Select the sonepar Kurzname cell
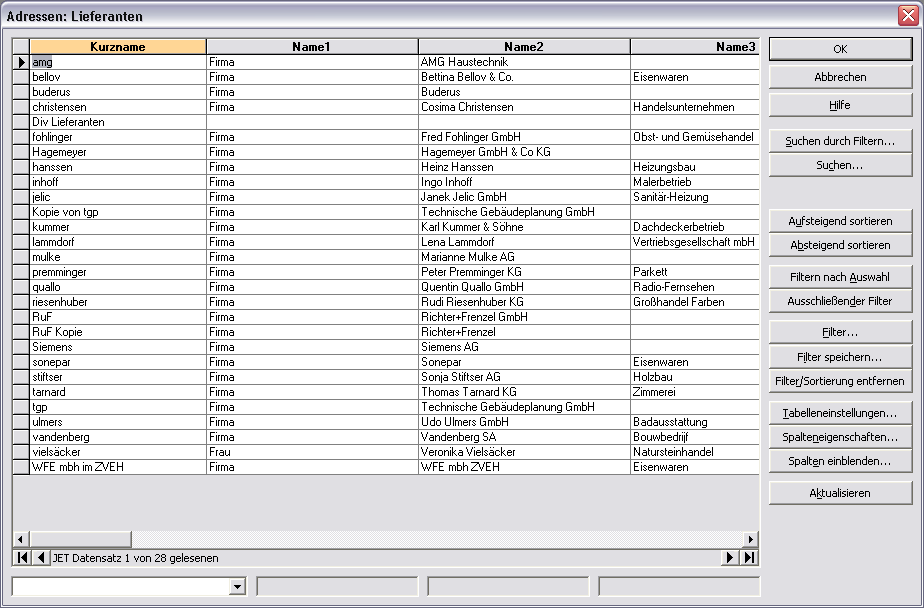The width and height of the screenshot is (924, 608). [x=118, y=362]
